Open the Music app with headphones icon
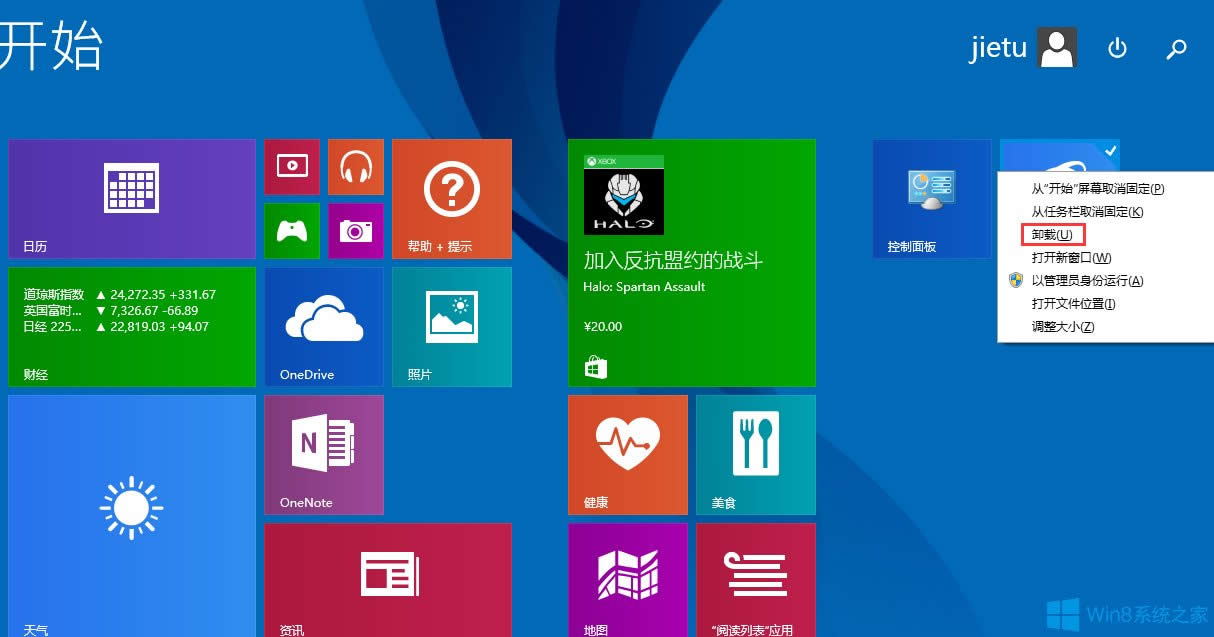 357,166
